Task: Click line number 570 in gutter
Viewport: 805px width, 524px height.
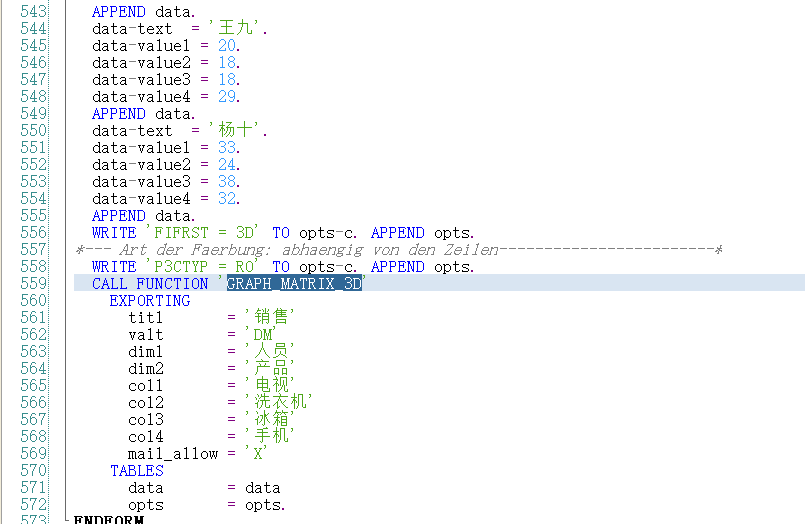Action: point(33,470)
